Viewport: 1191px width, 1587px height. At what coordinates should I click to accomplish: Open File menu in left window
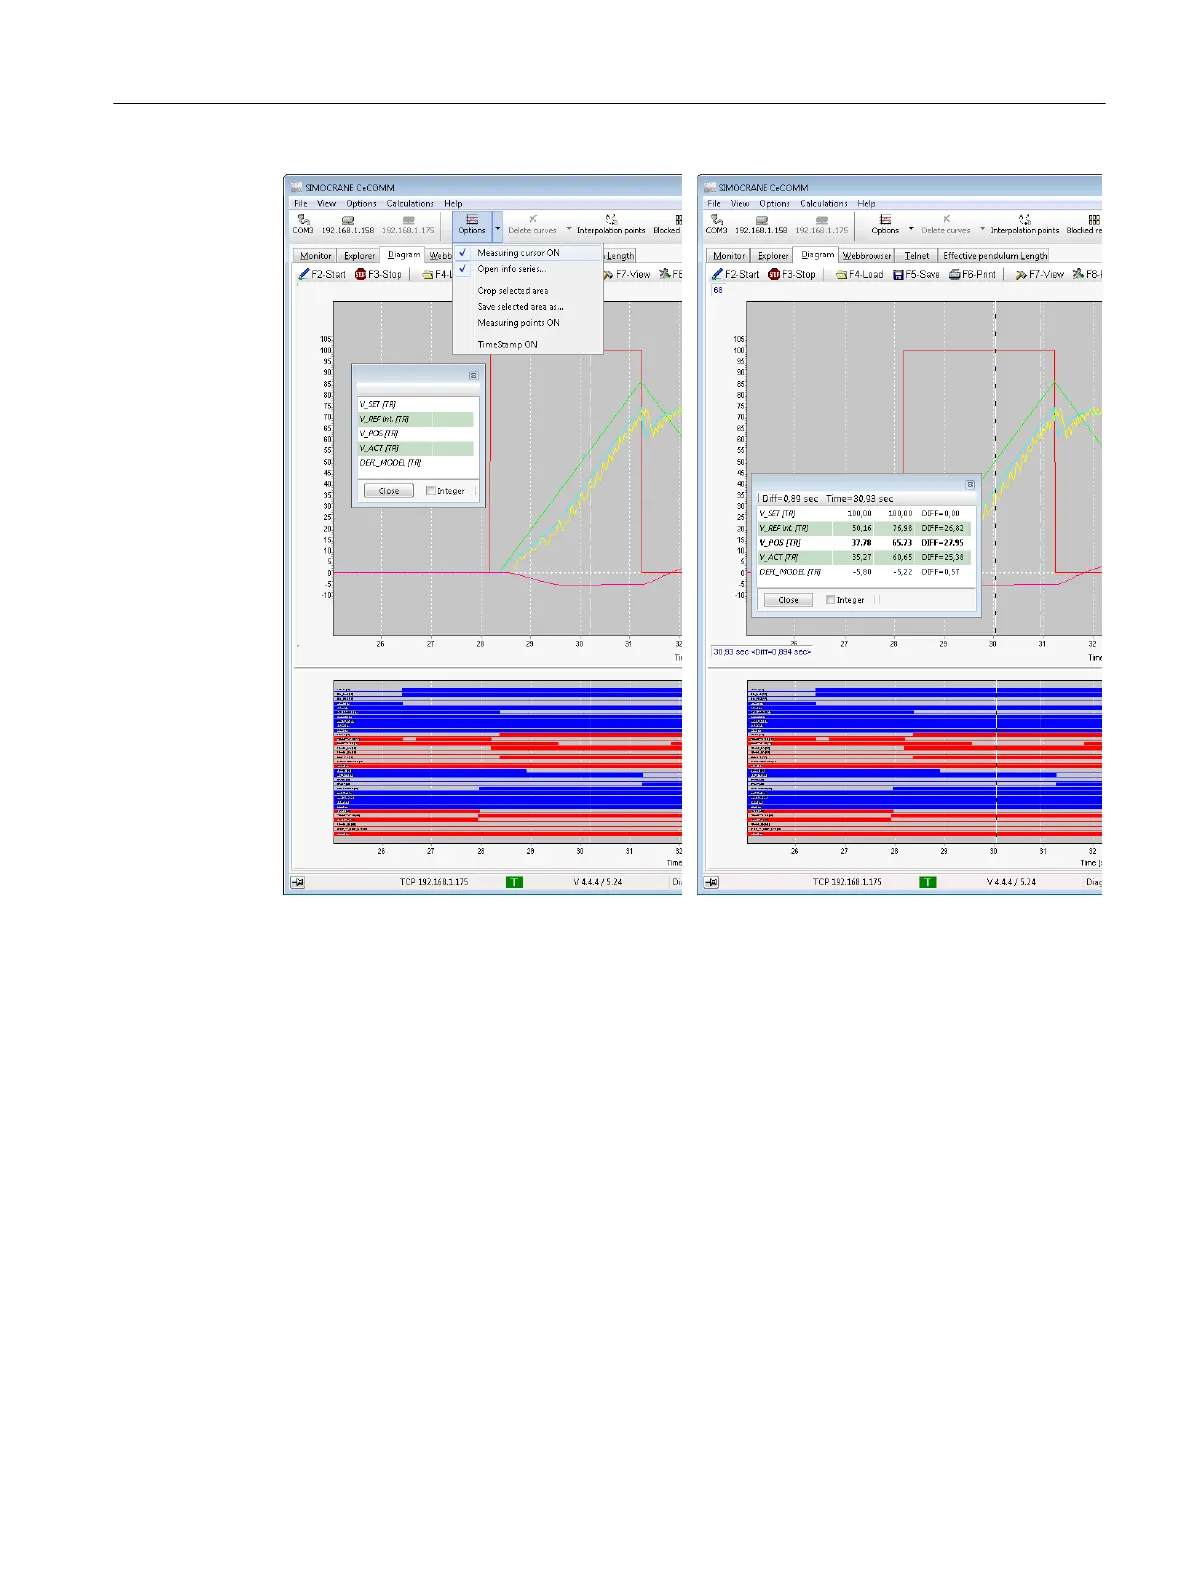(301, 203)
